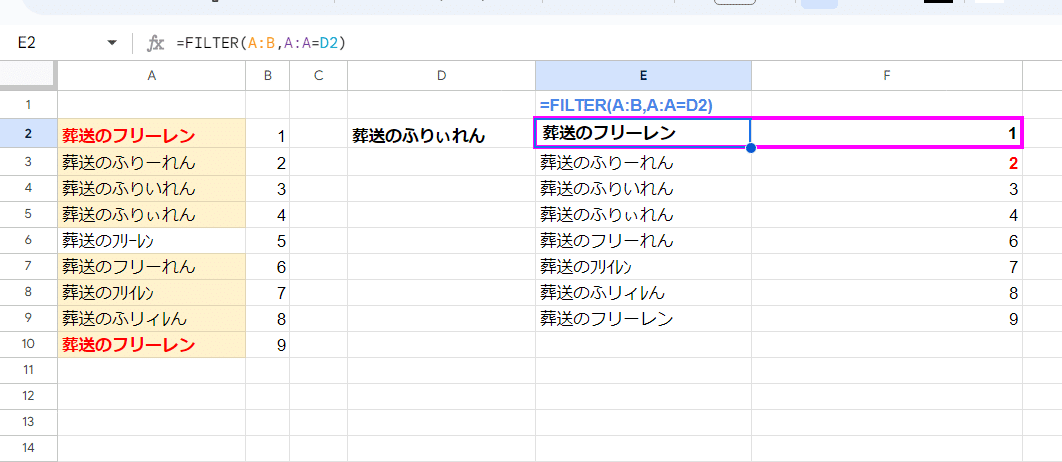Click cell A4 葬送のふりいれん
Screen dimensions: 1062x462
(x=152, y=188)
